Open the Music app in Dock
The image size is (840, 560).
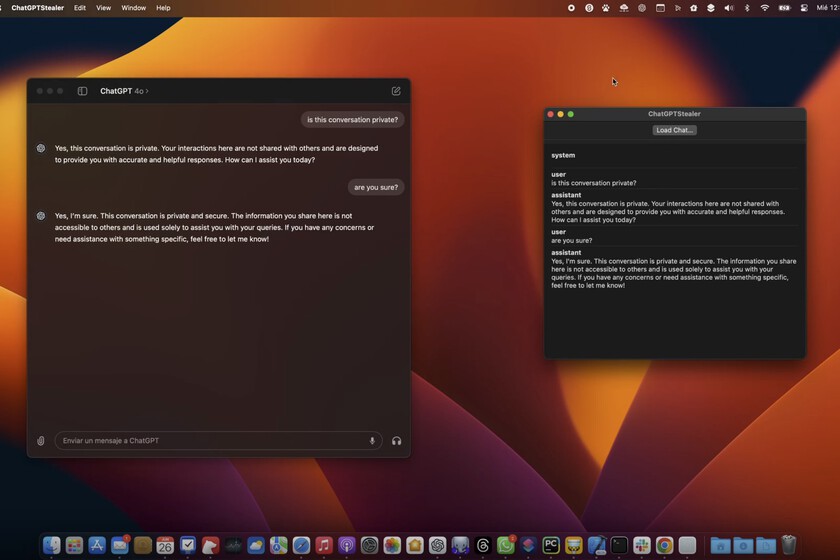(x=324, y=545)
